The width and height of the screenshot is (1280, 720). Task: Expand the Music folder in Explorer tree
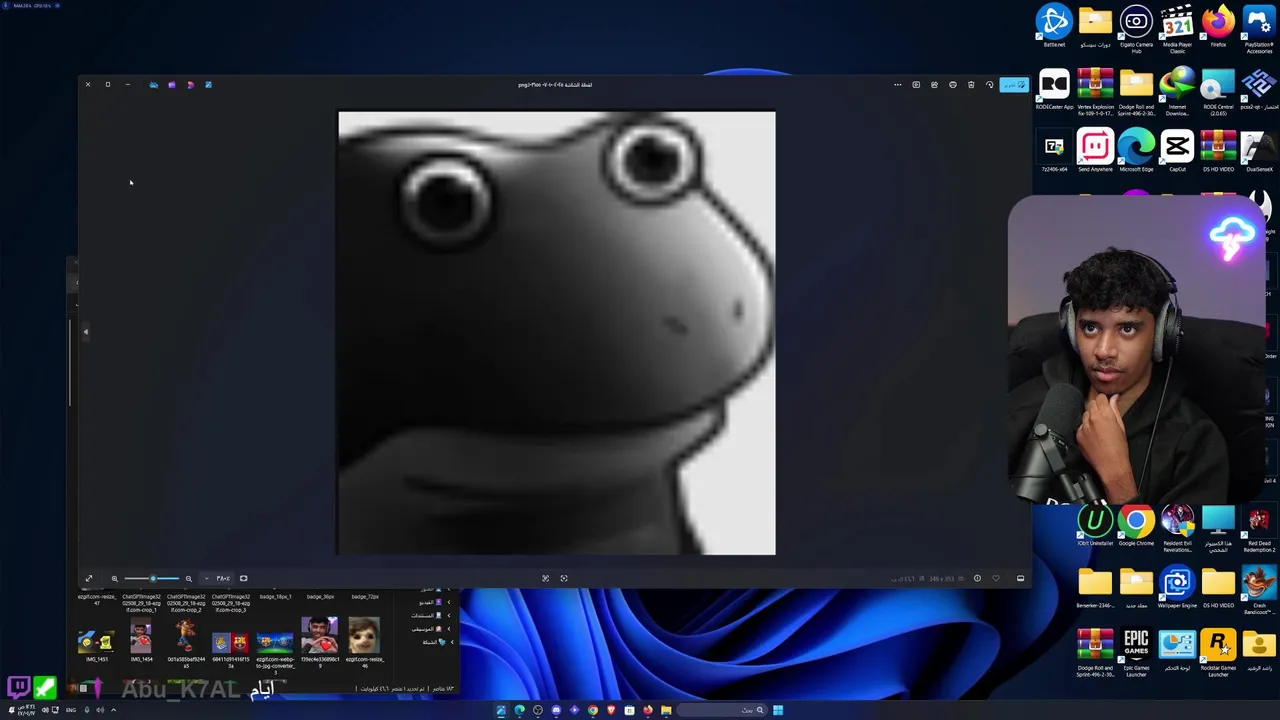pos(448,628)
